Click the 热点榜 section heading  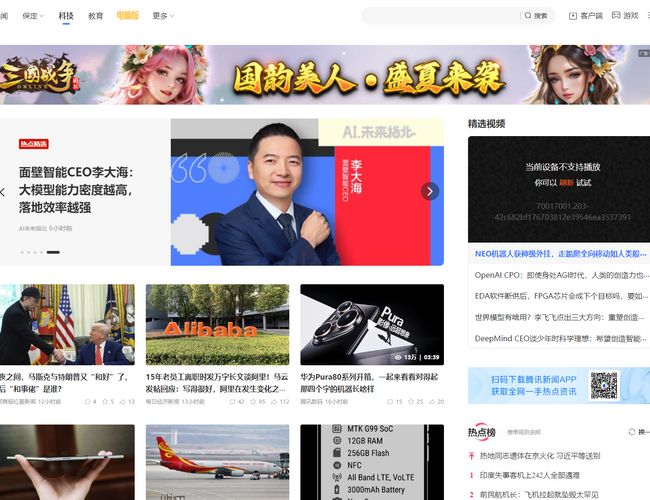pyautogui.click(x=482, y=432)
